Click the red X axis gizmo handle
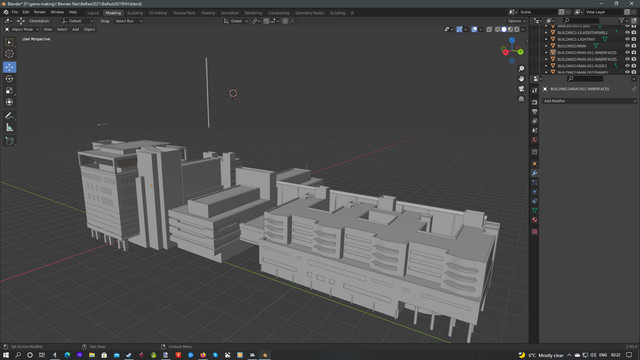The image size is (640, 360). [505, 52]
